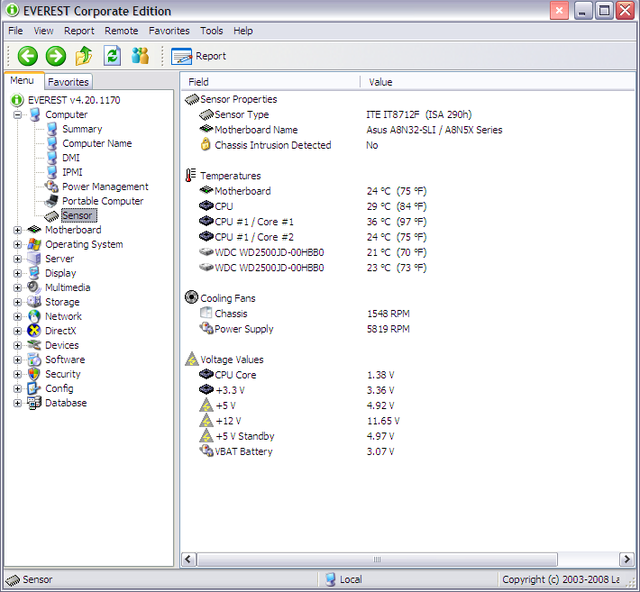Expand the Database tree node
The height and width of the screenshot is (592, 640).
pos(18,403)
